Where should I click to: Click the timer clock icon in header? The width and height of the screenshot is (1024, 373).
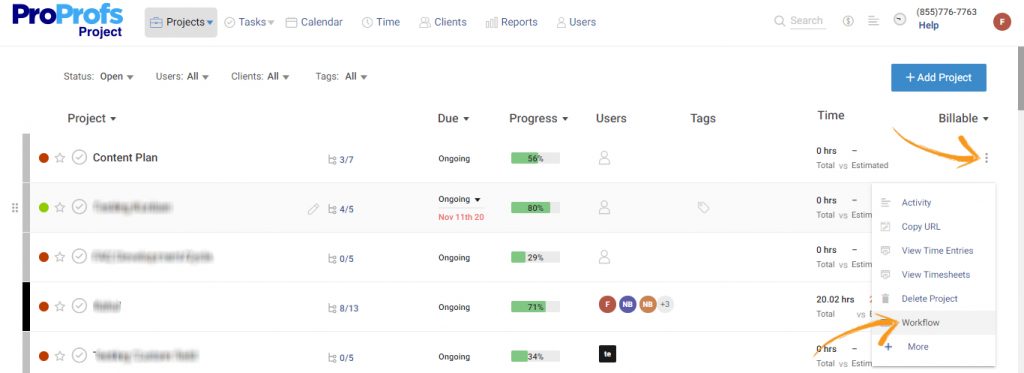click(900, 20)
